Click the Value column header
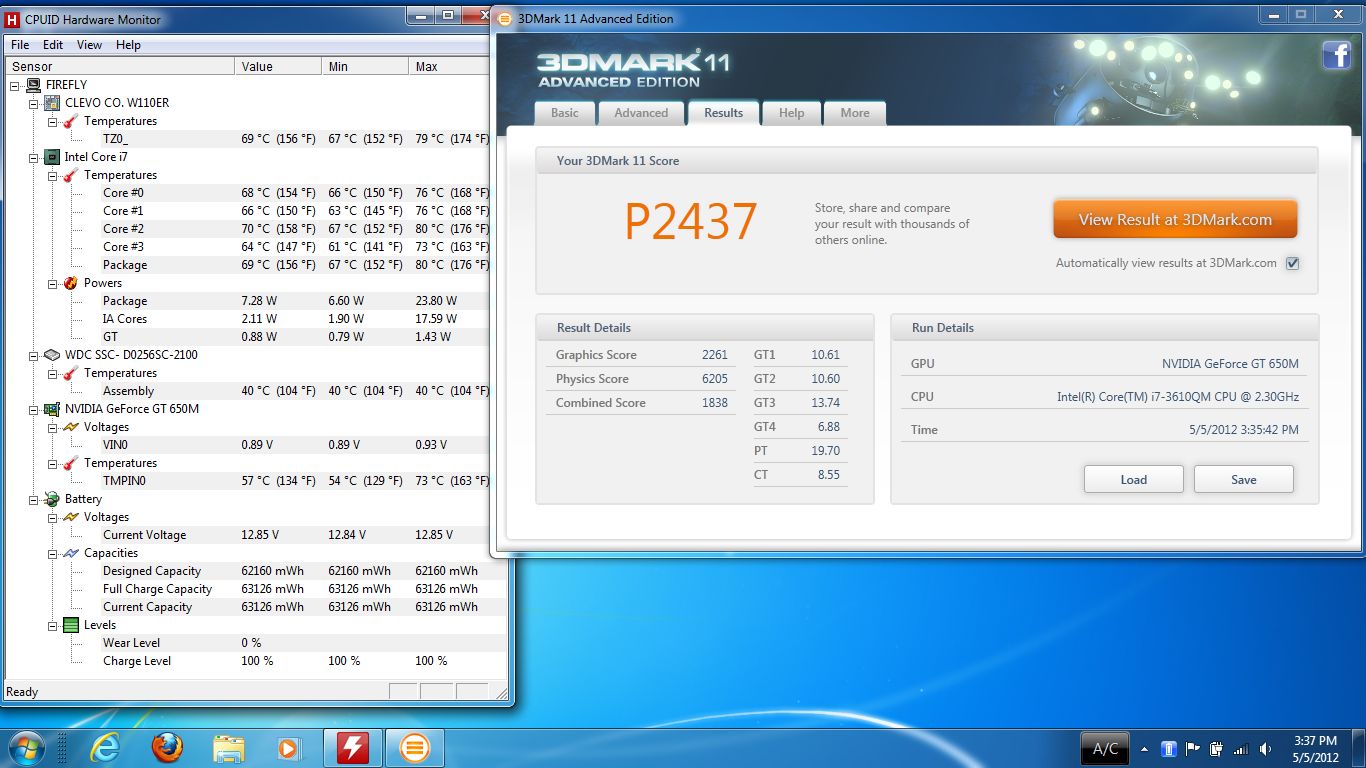The image size is (1366, 768). pos(279,67)
